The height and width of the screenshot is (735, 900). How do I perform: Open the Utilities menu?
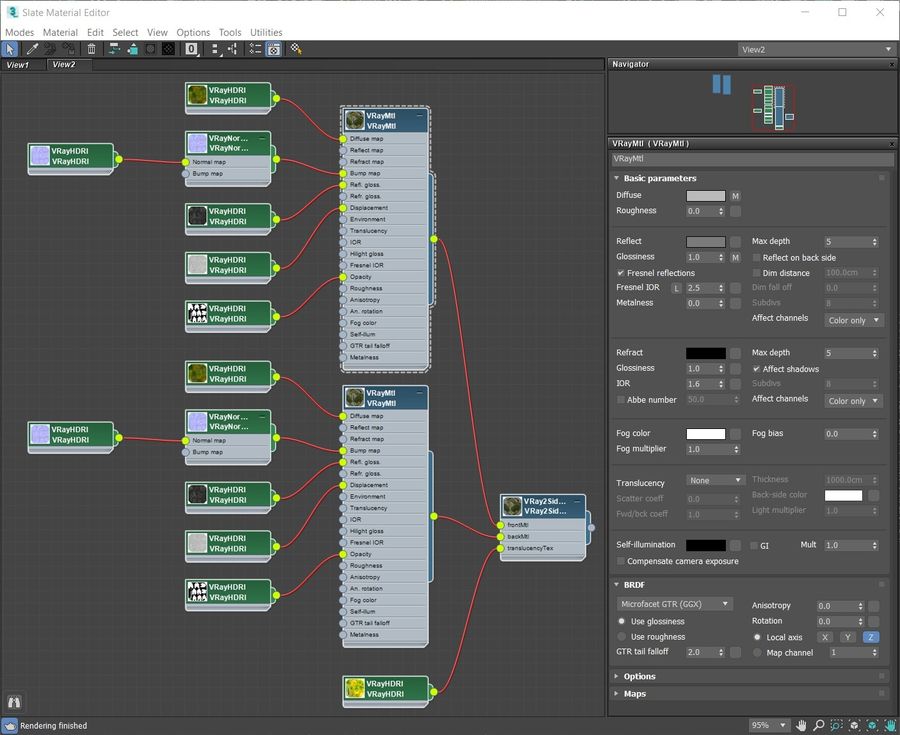pos(266,33)
